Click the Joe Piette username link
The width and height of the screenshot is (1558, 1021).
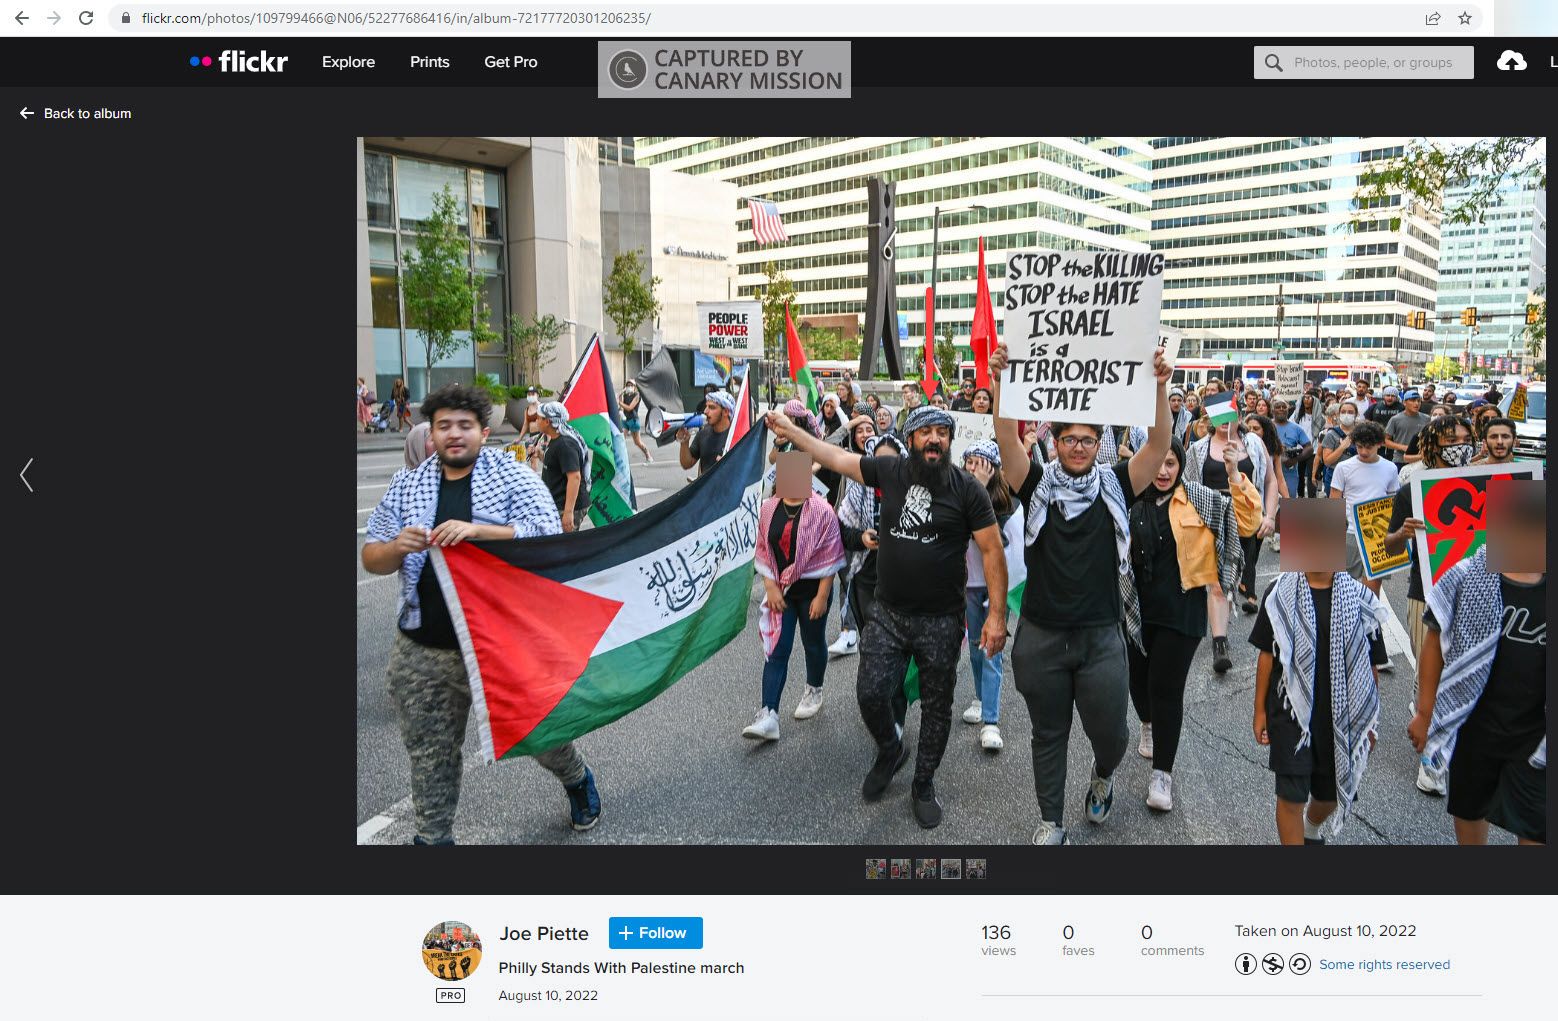click(544, 933)
